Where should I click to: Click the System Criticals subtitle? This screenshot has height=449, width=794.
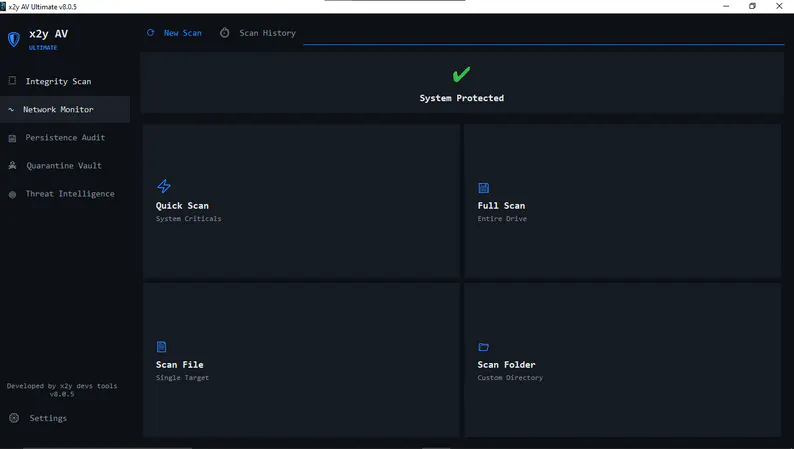[x=188, y=219]
